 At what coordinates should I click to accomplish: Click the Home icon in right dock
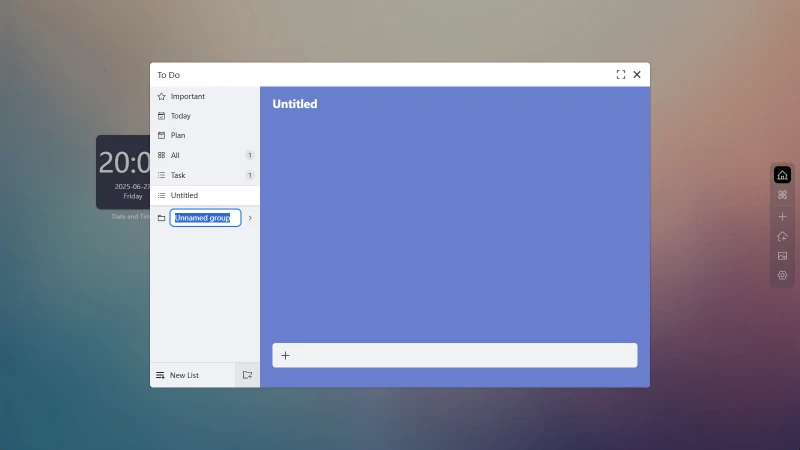[x=782, y=175]
